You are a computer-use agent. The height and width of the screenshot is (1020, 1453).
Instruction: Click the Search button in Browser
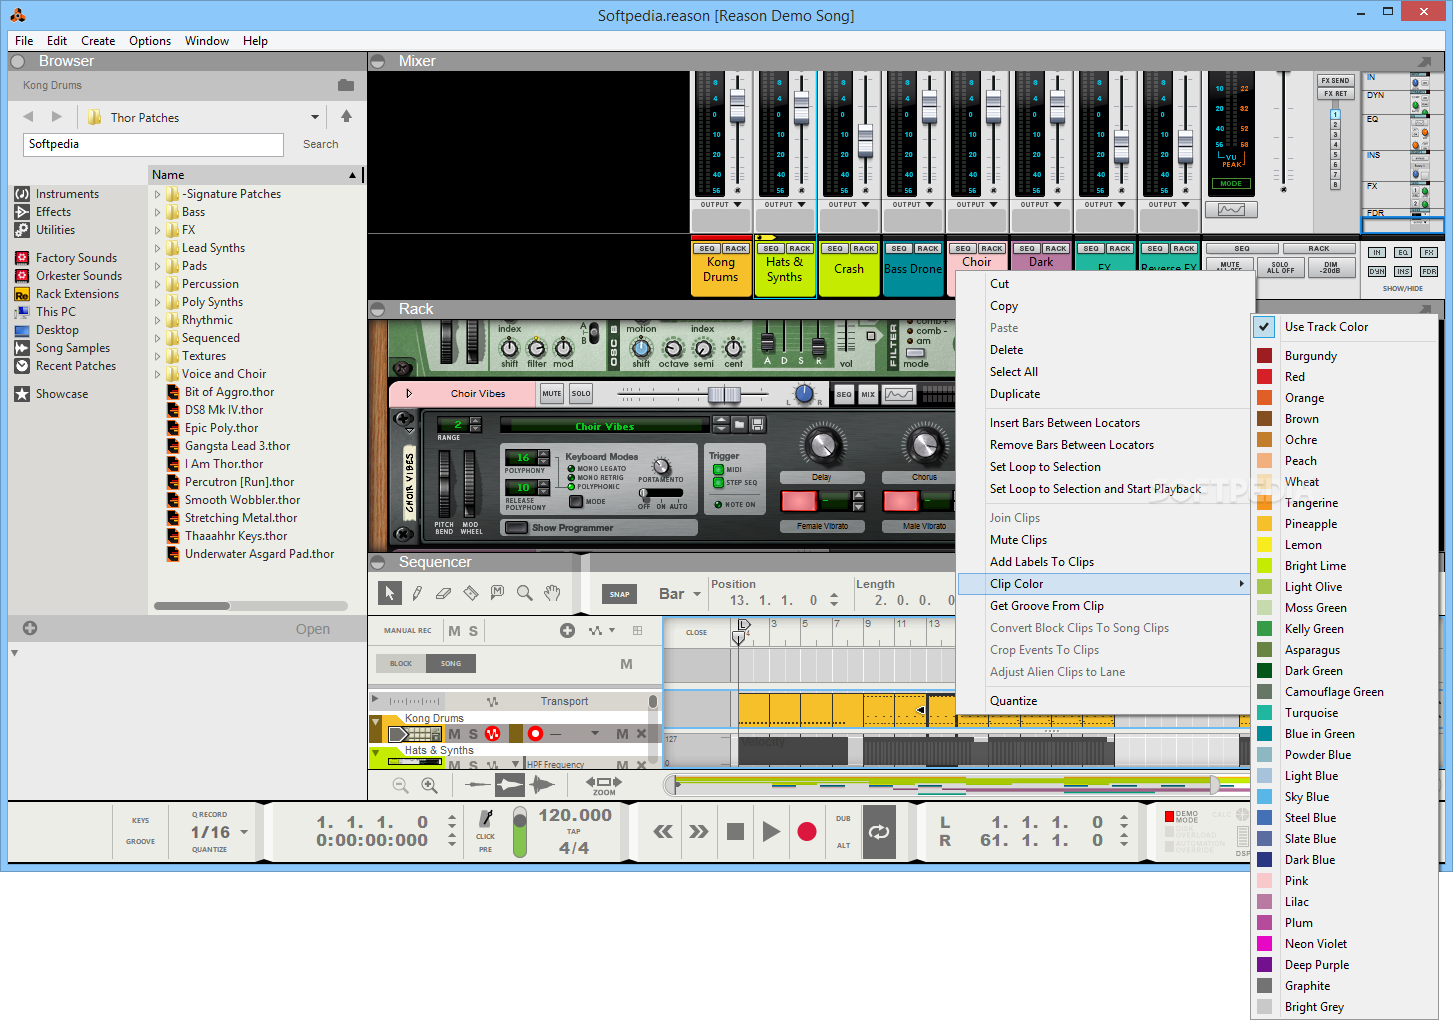[321, 144]
